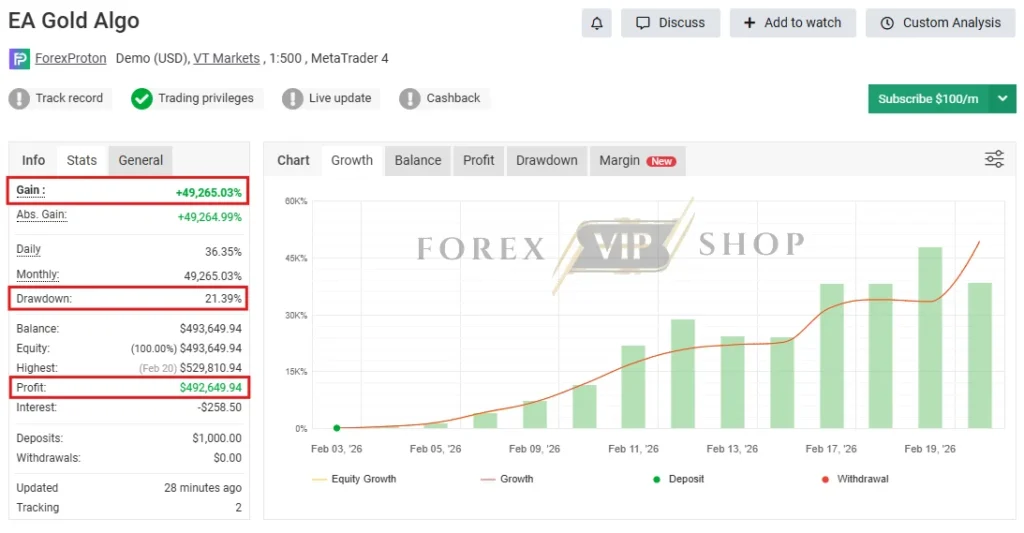Open Custom Analysis

pyautogui.click(x=940, y=23)
